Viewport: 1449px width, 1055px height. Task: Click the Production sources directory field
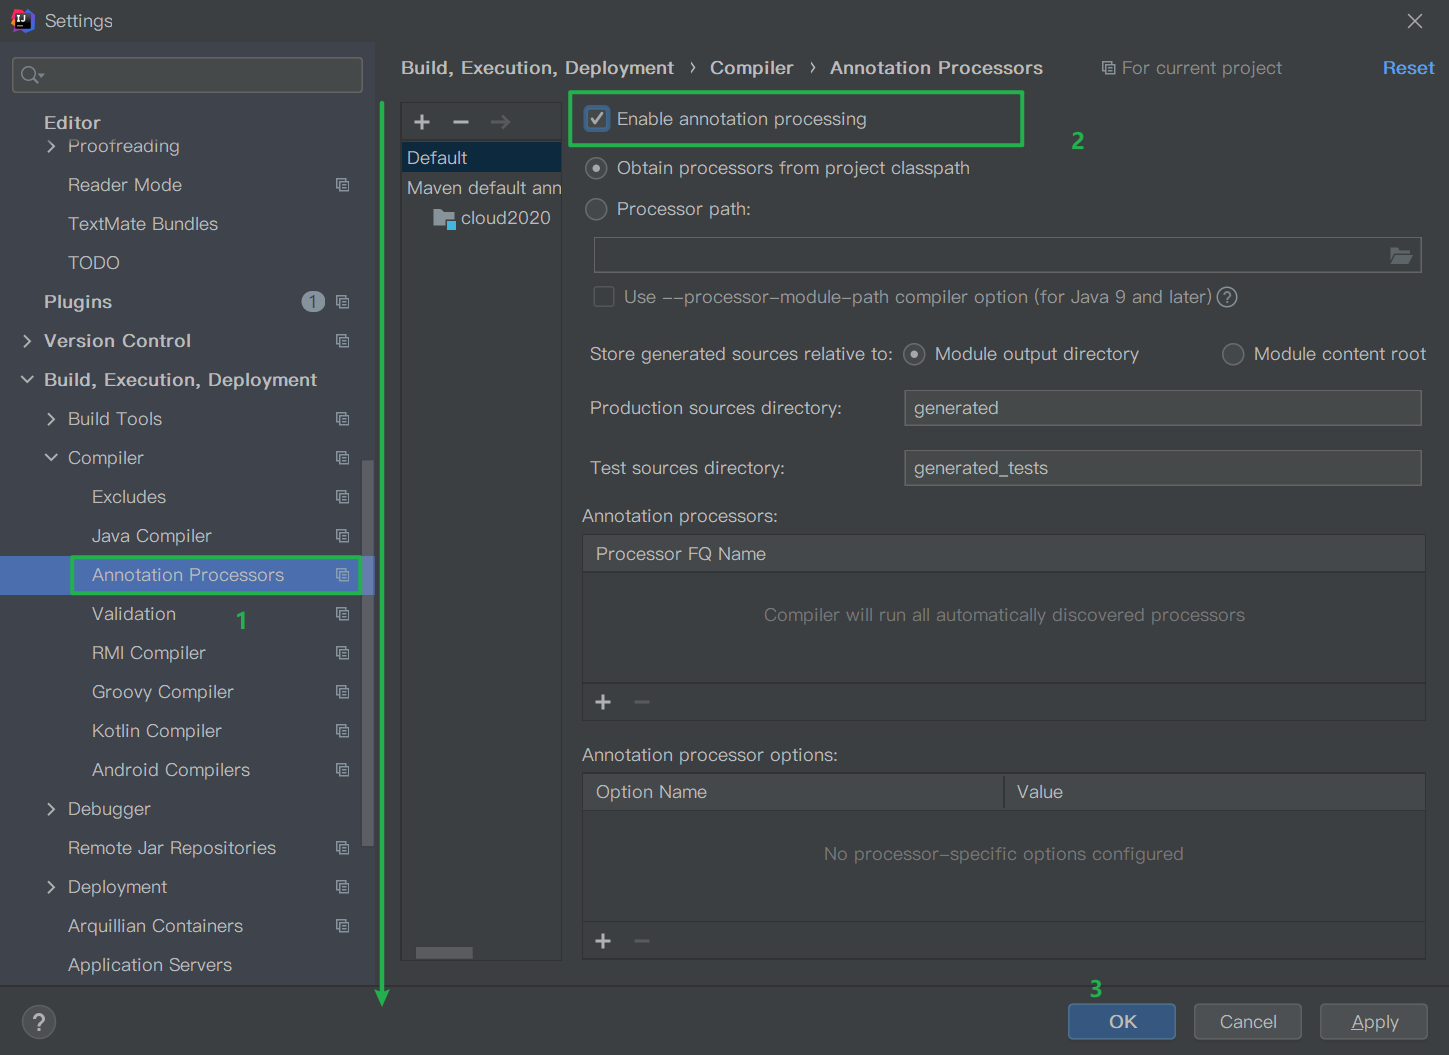(x=1162, y=408)
